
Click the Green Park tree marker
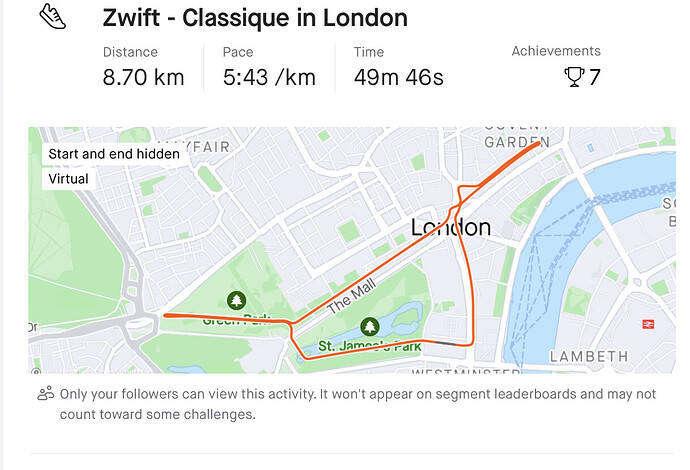(236, 301)
